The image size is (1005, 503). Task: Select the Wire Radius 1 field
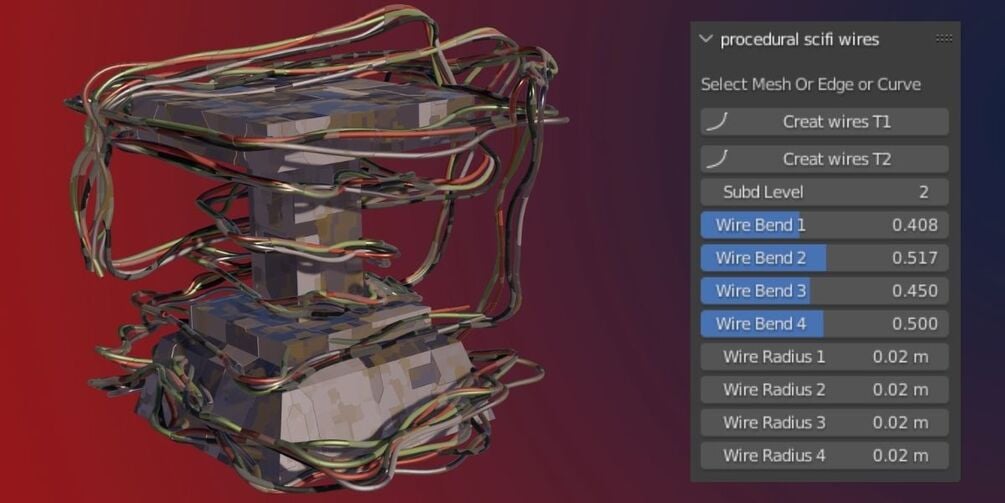coord(824,357)
